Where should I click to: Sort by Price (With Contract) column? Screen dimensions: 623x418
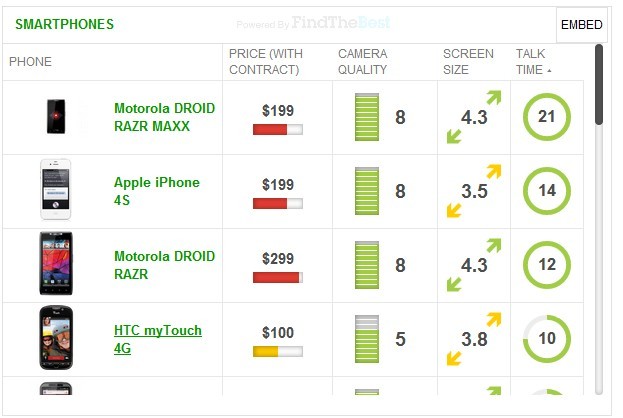pos(264,61)
